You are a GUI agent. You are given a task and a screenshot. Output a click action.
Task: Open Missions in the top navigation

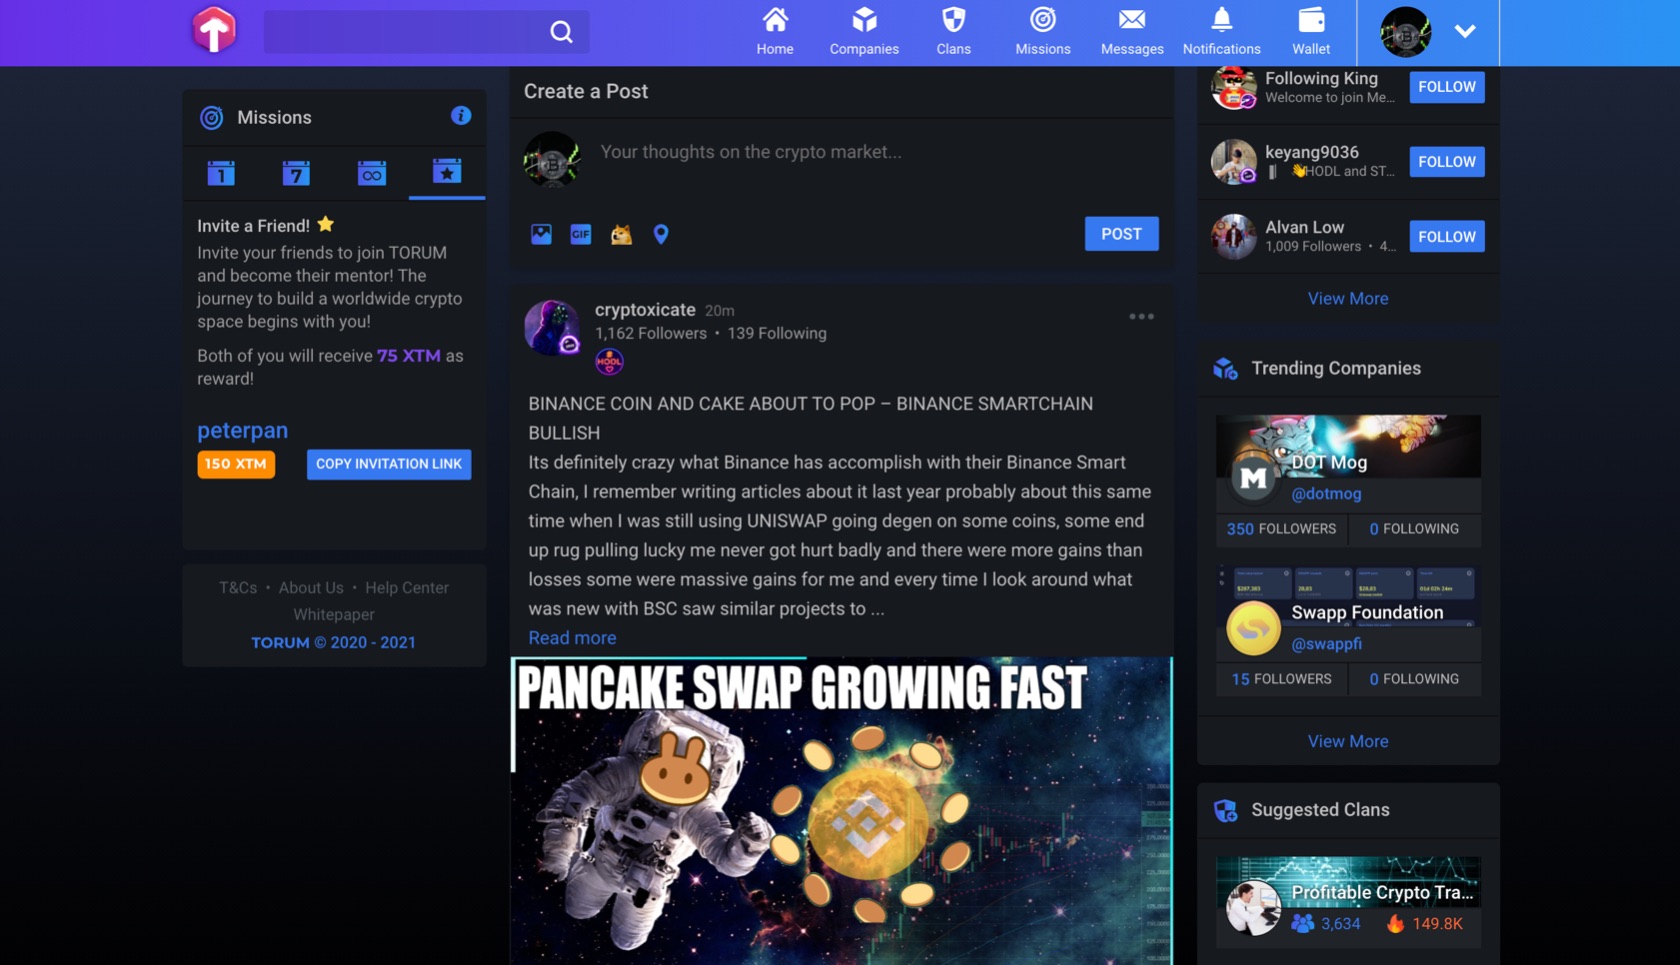tap(1043, 32)
